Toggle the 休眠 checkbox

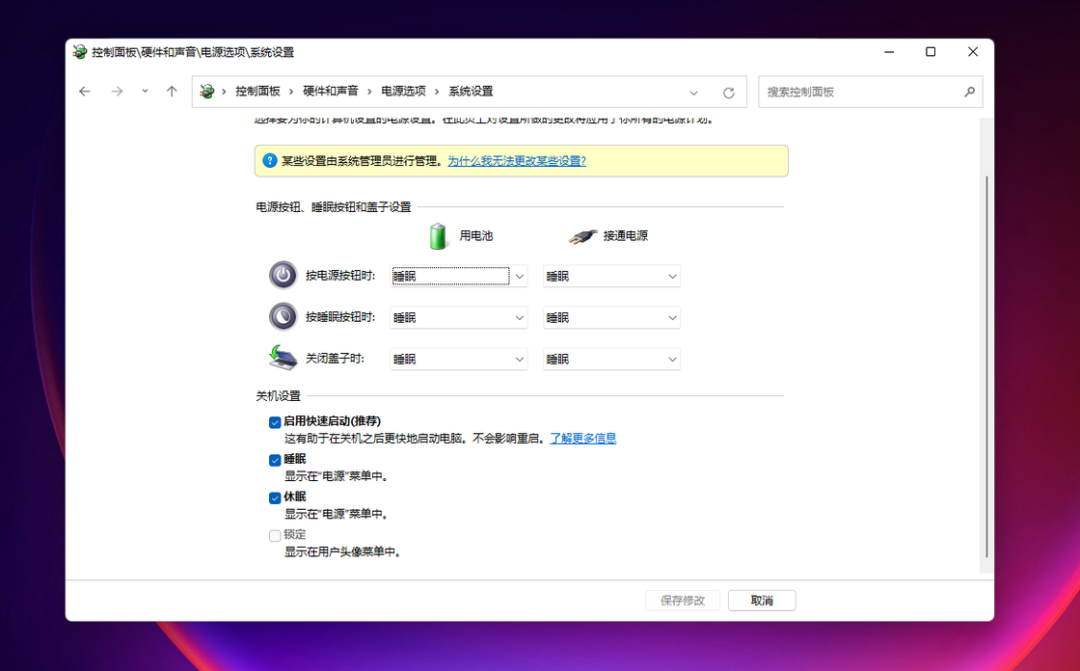(275, 497)
